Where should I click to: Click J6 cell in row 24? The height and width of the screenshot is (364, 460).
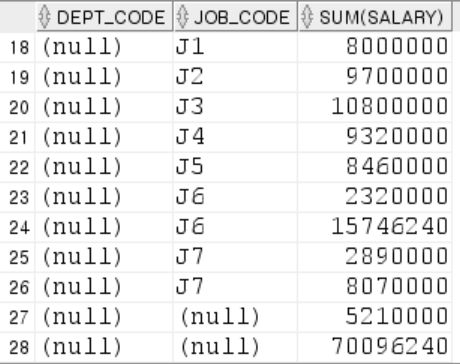click(x=235, y=227)
